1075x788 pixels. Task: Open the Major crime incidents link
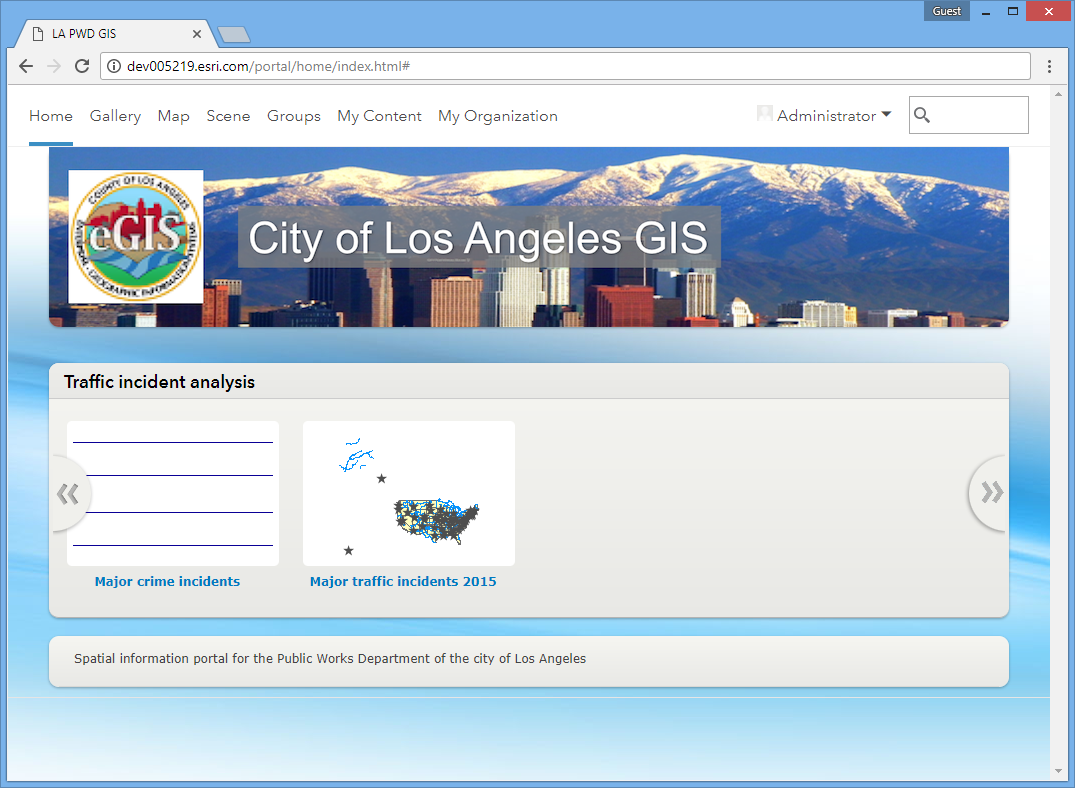tap(167, 581)
